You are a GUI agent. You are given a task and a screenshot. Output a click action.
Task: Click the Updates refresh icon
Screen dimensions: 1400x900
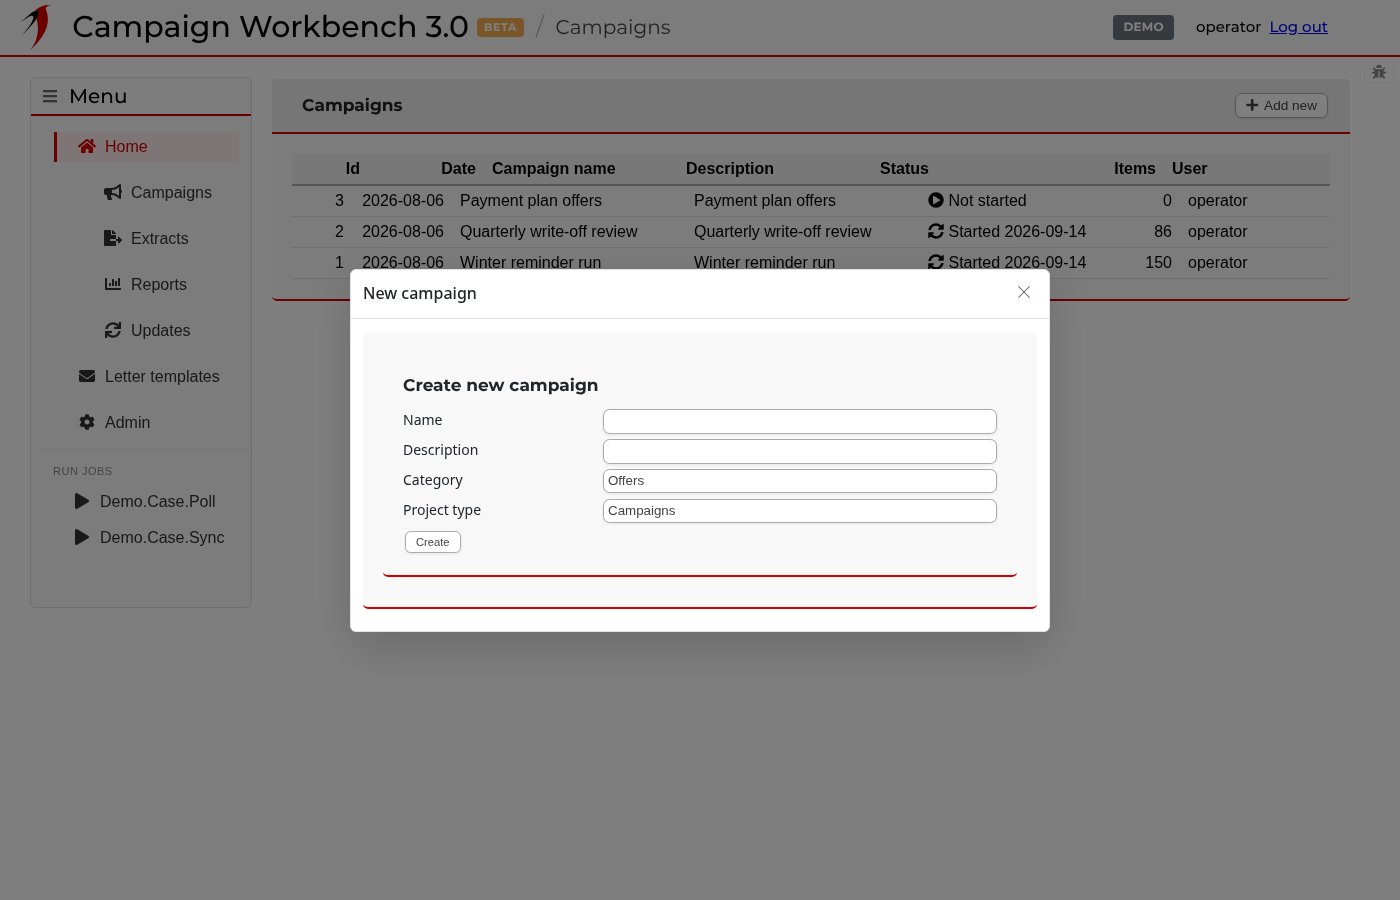[x=113, y=330]
